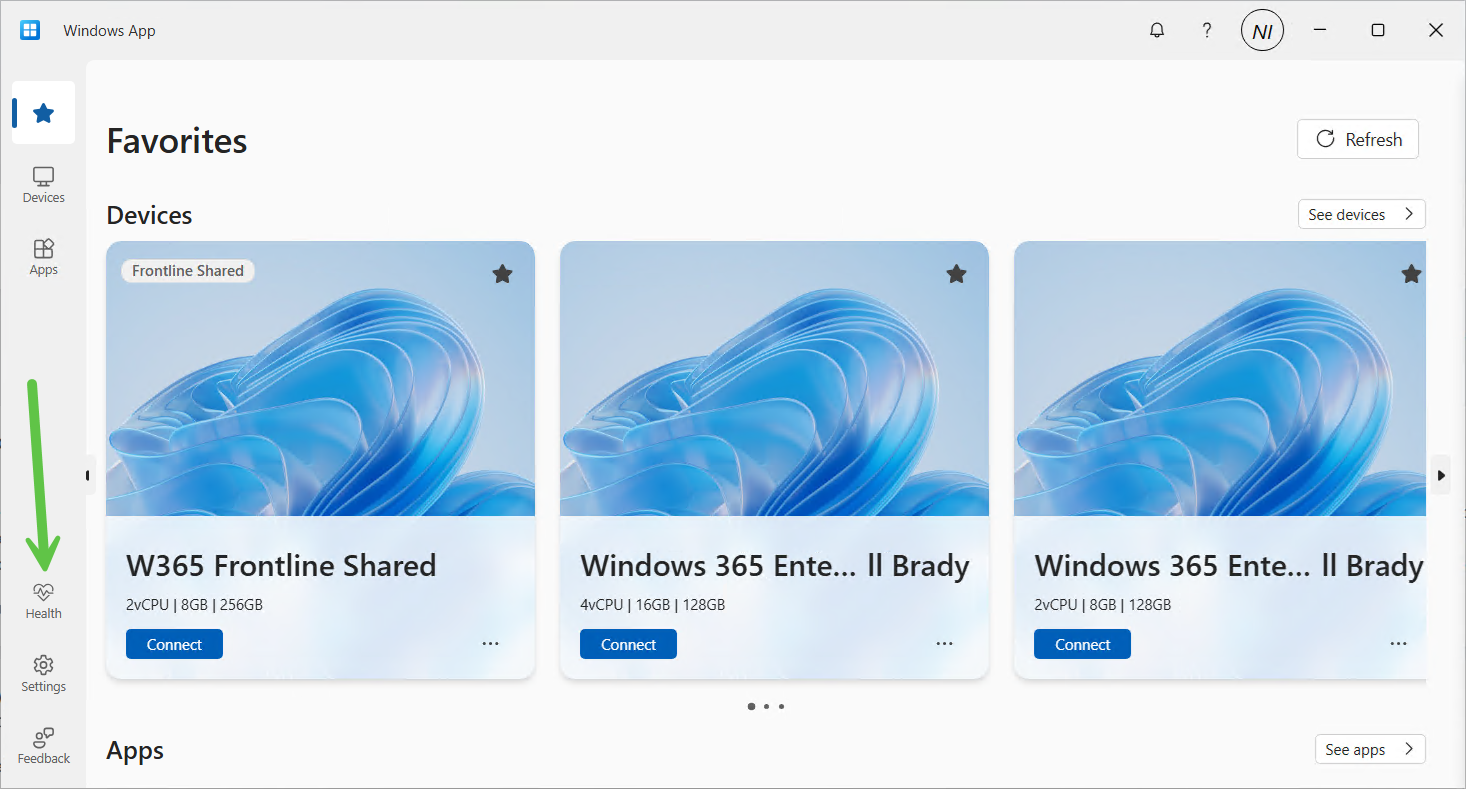Go to Apps in the sidebar
This screenshot has height=789, width=1466.
pyautogui.click(x=43, y=257)
